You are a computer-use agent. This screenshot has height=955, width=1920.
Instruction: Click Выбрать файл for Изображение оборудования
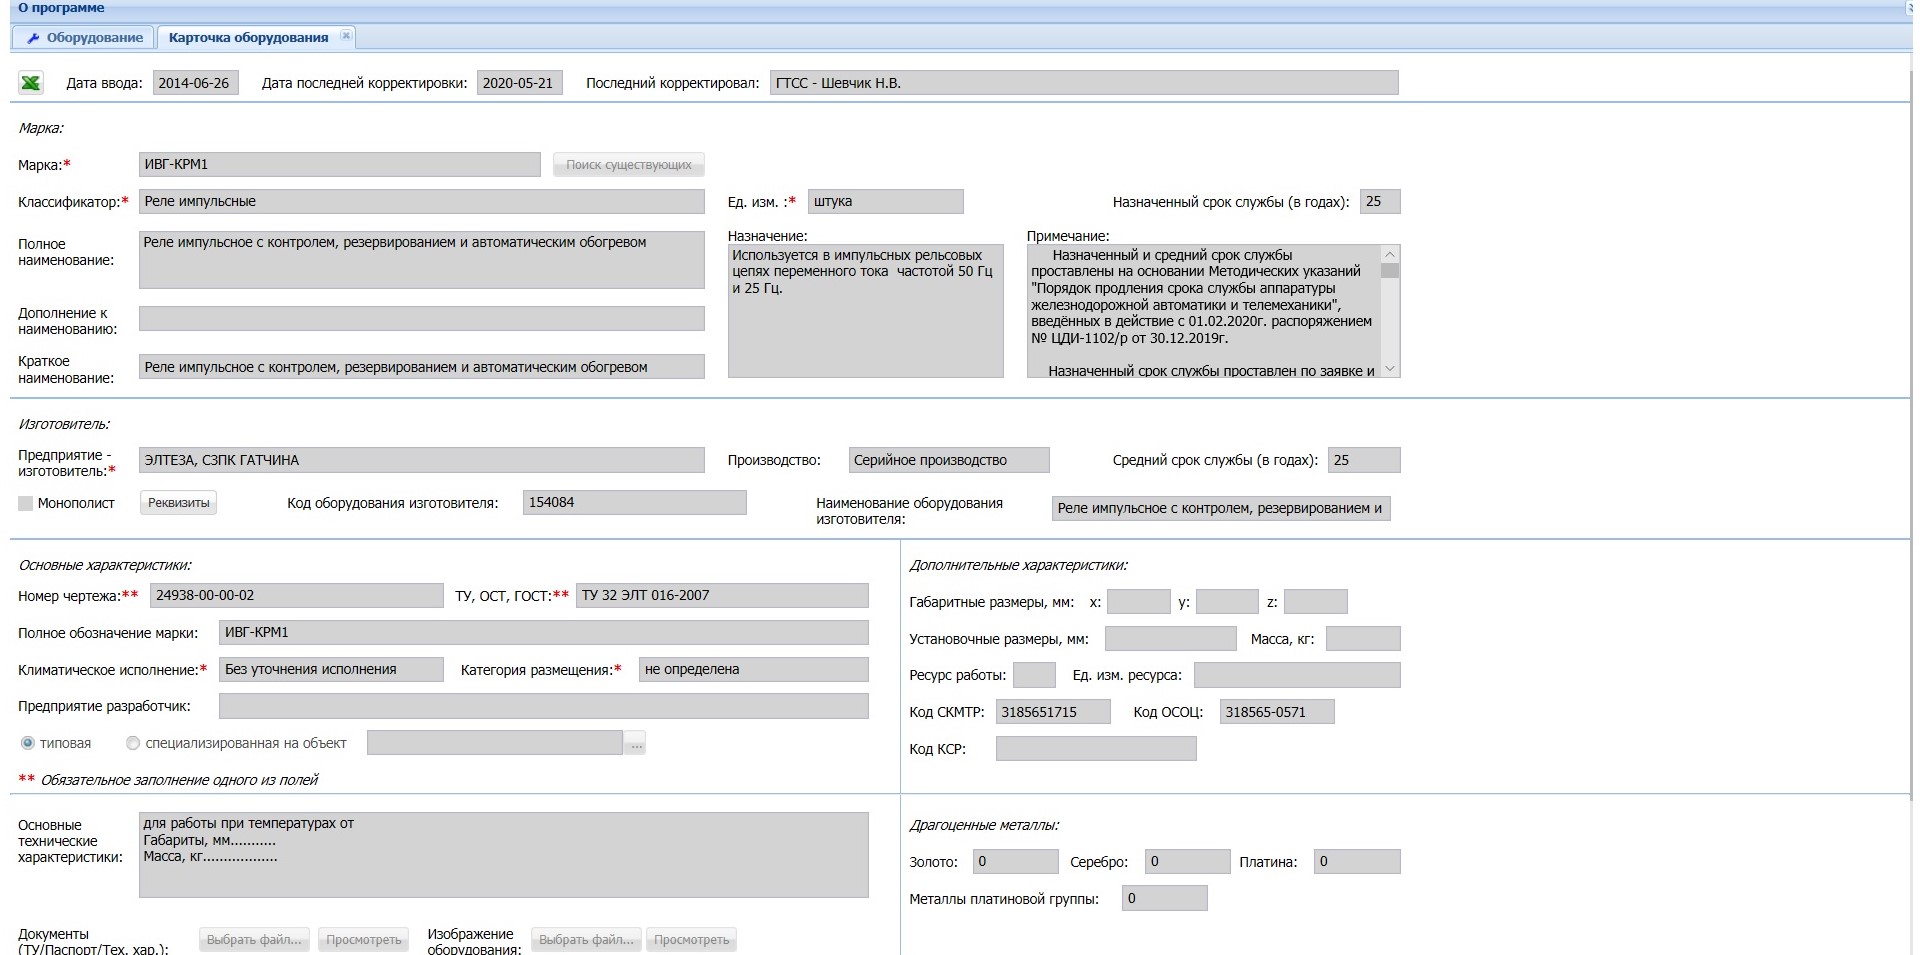point(586,939)
